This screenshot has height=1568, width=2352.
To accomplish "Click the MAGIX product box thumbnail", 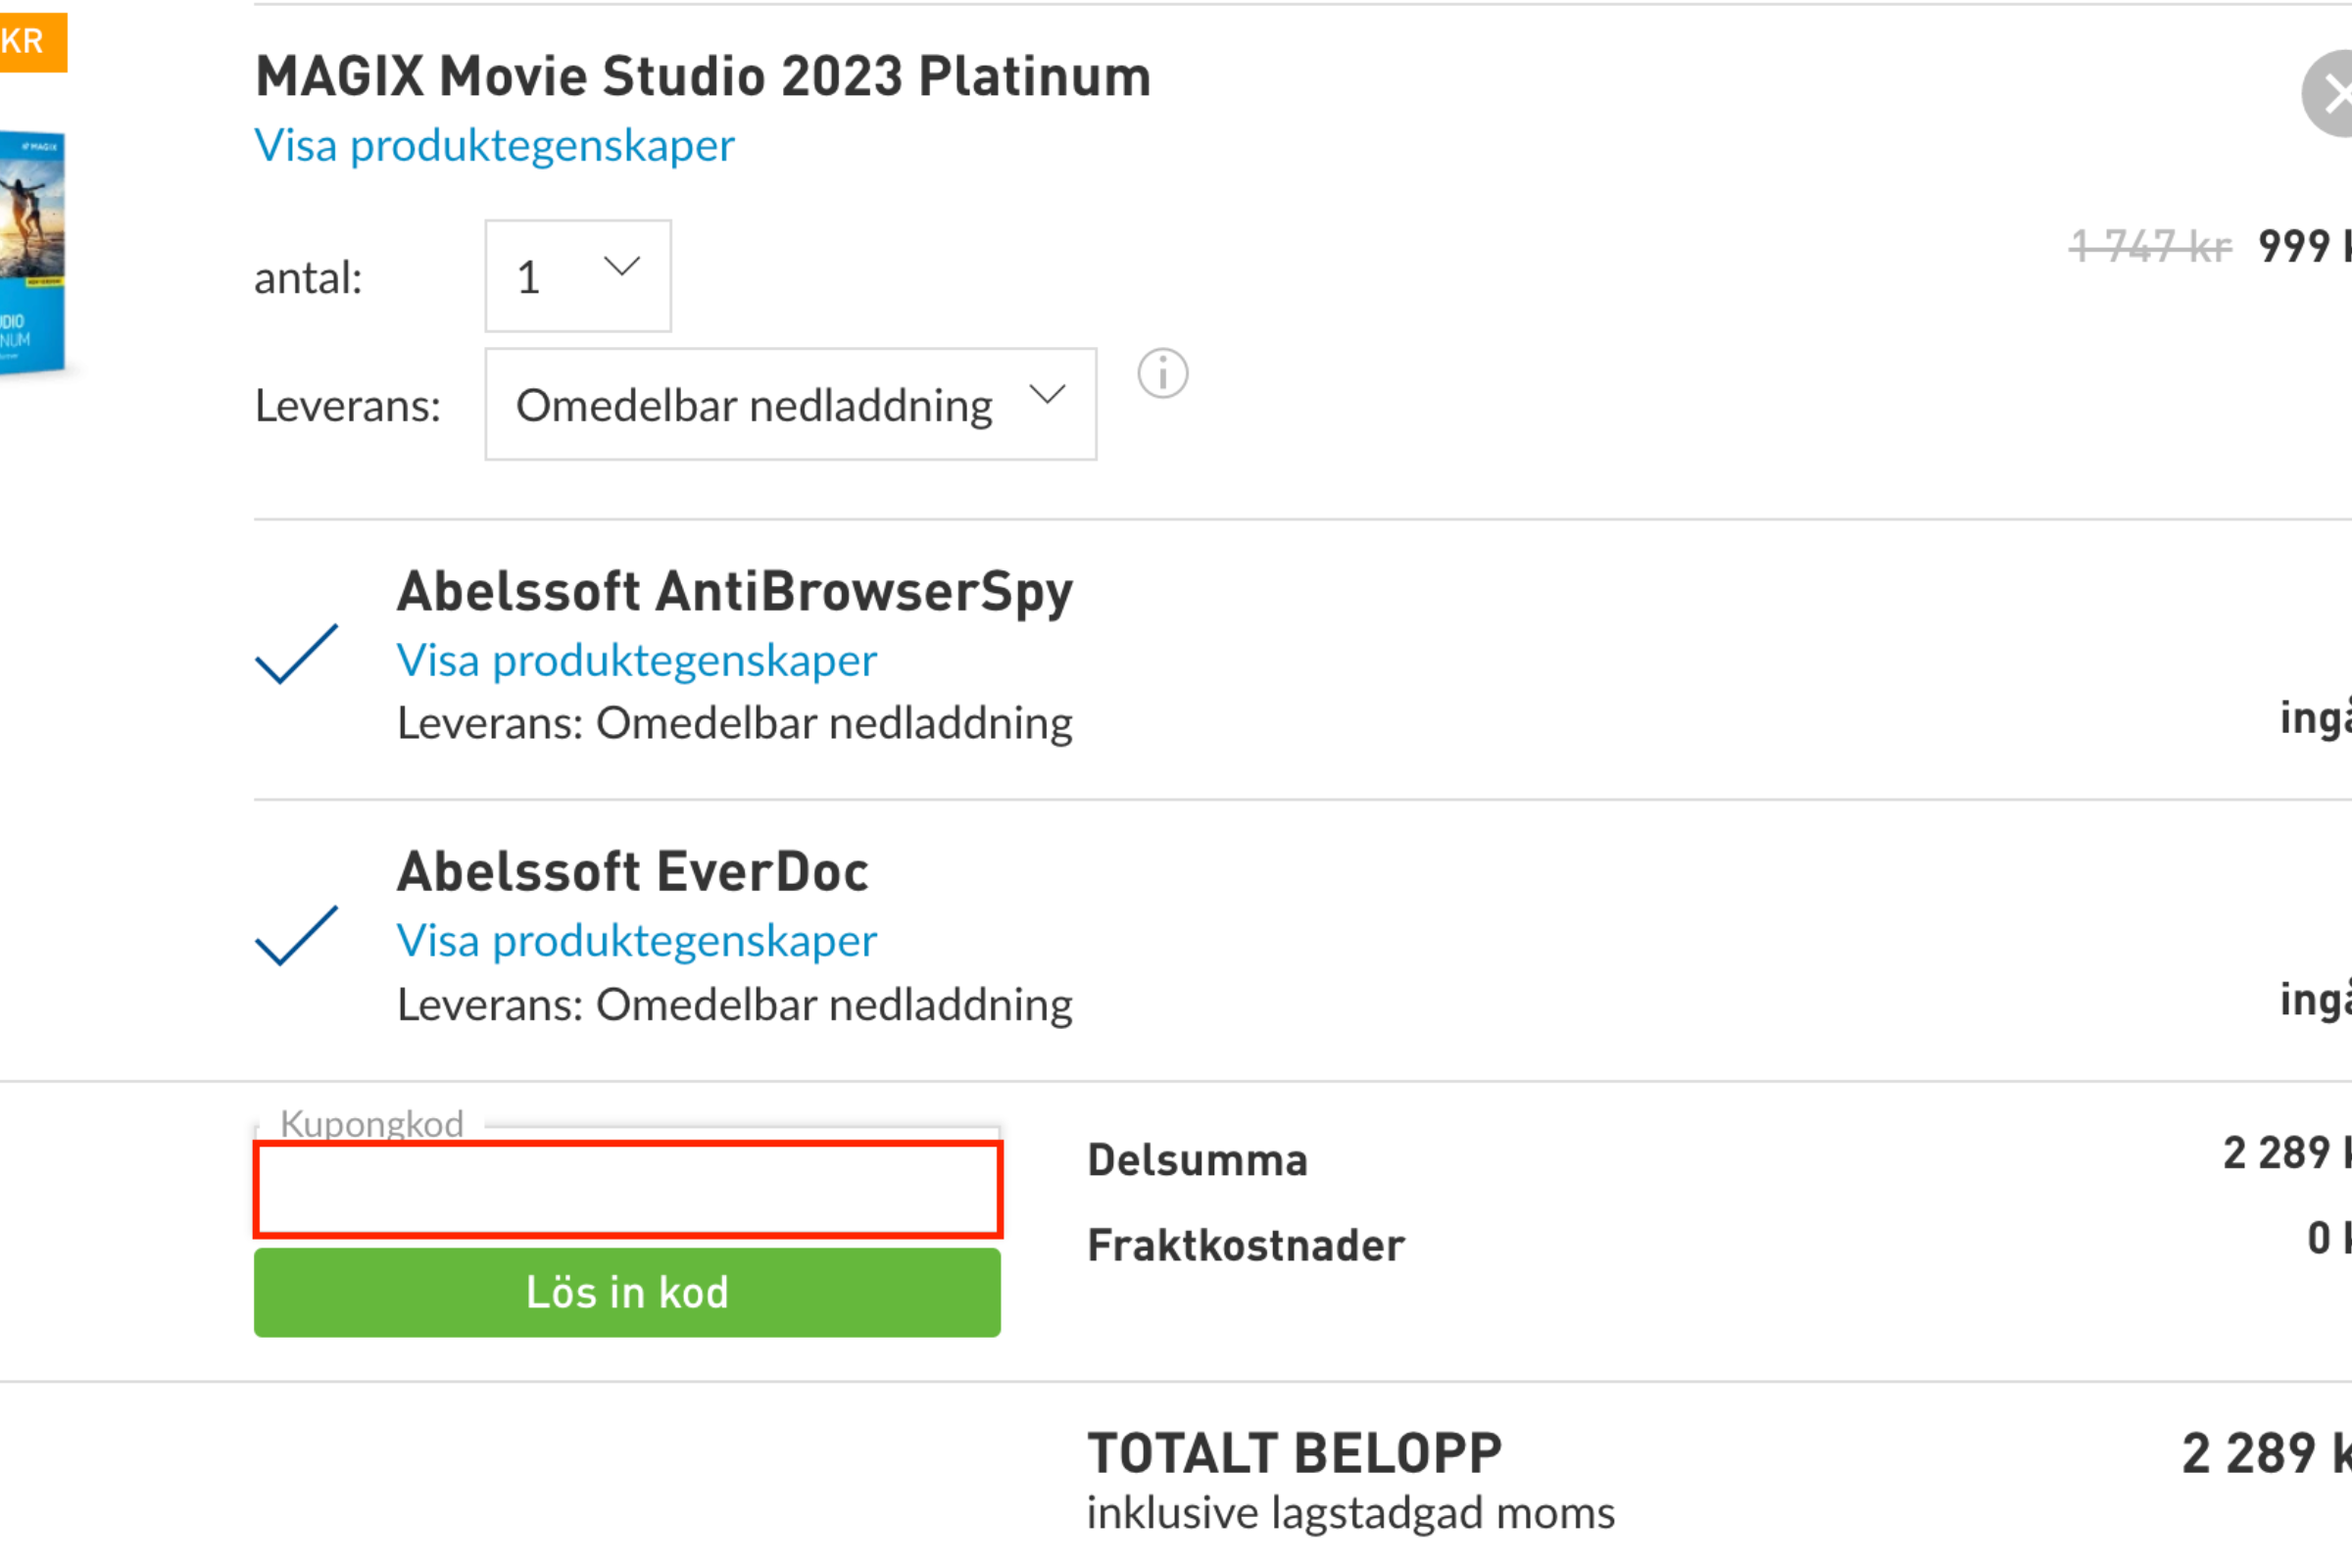I will point(32,254).
